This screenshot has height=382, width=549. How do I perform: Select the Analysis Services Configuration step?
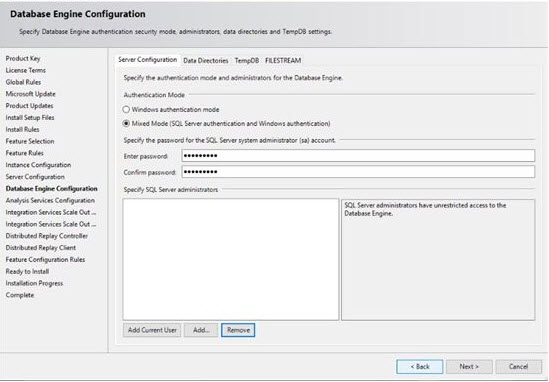(x=50, y=201)
